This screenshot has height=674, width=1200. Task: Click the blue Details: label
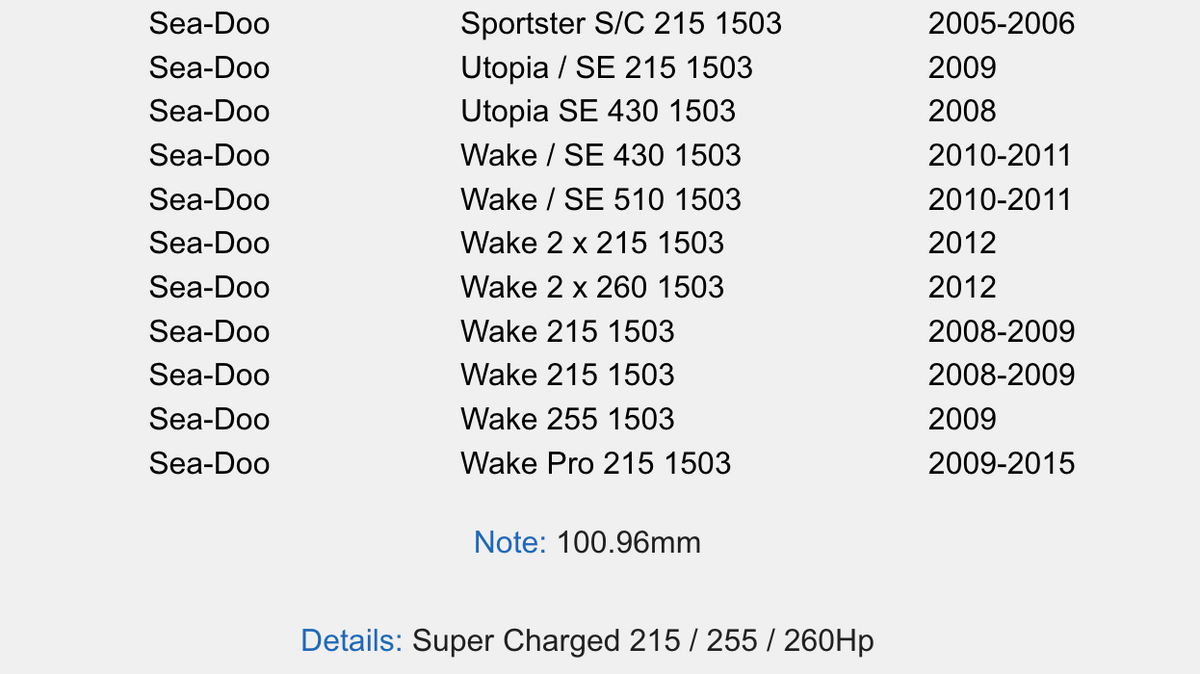coord(352,641)
